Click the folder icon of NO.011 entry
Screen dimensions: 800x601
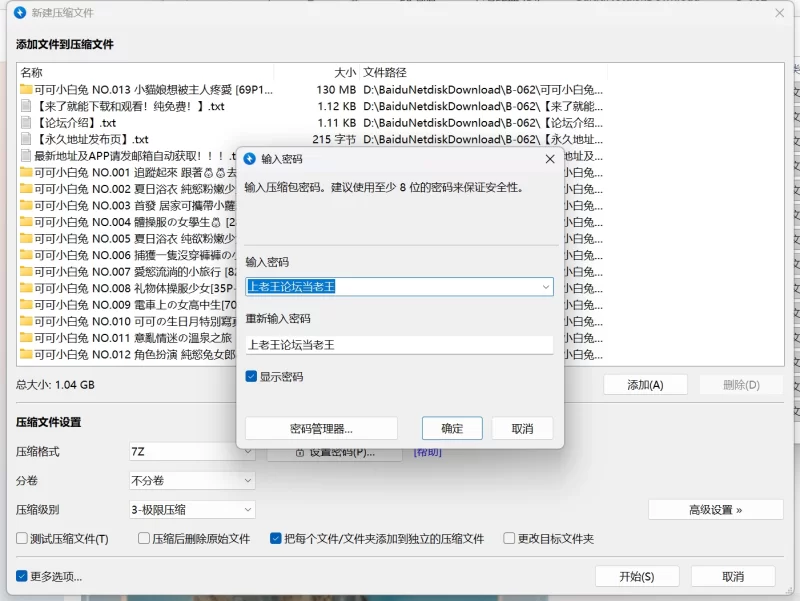(26, 338)
